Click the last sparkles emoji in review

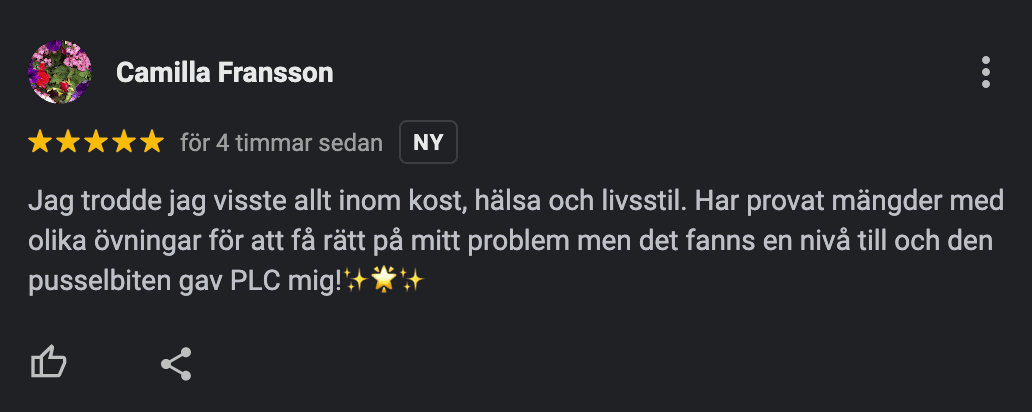pos(413,281)
